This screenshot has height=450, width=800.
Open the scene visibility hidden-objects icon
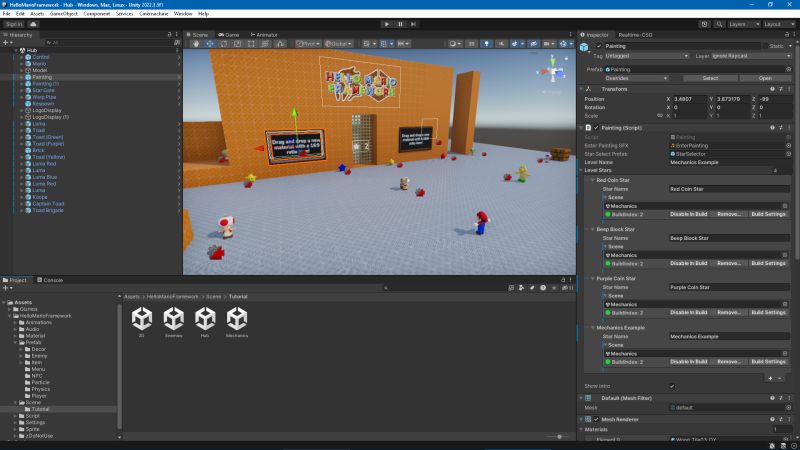534,44
